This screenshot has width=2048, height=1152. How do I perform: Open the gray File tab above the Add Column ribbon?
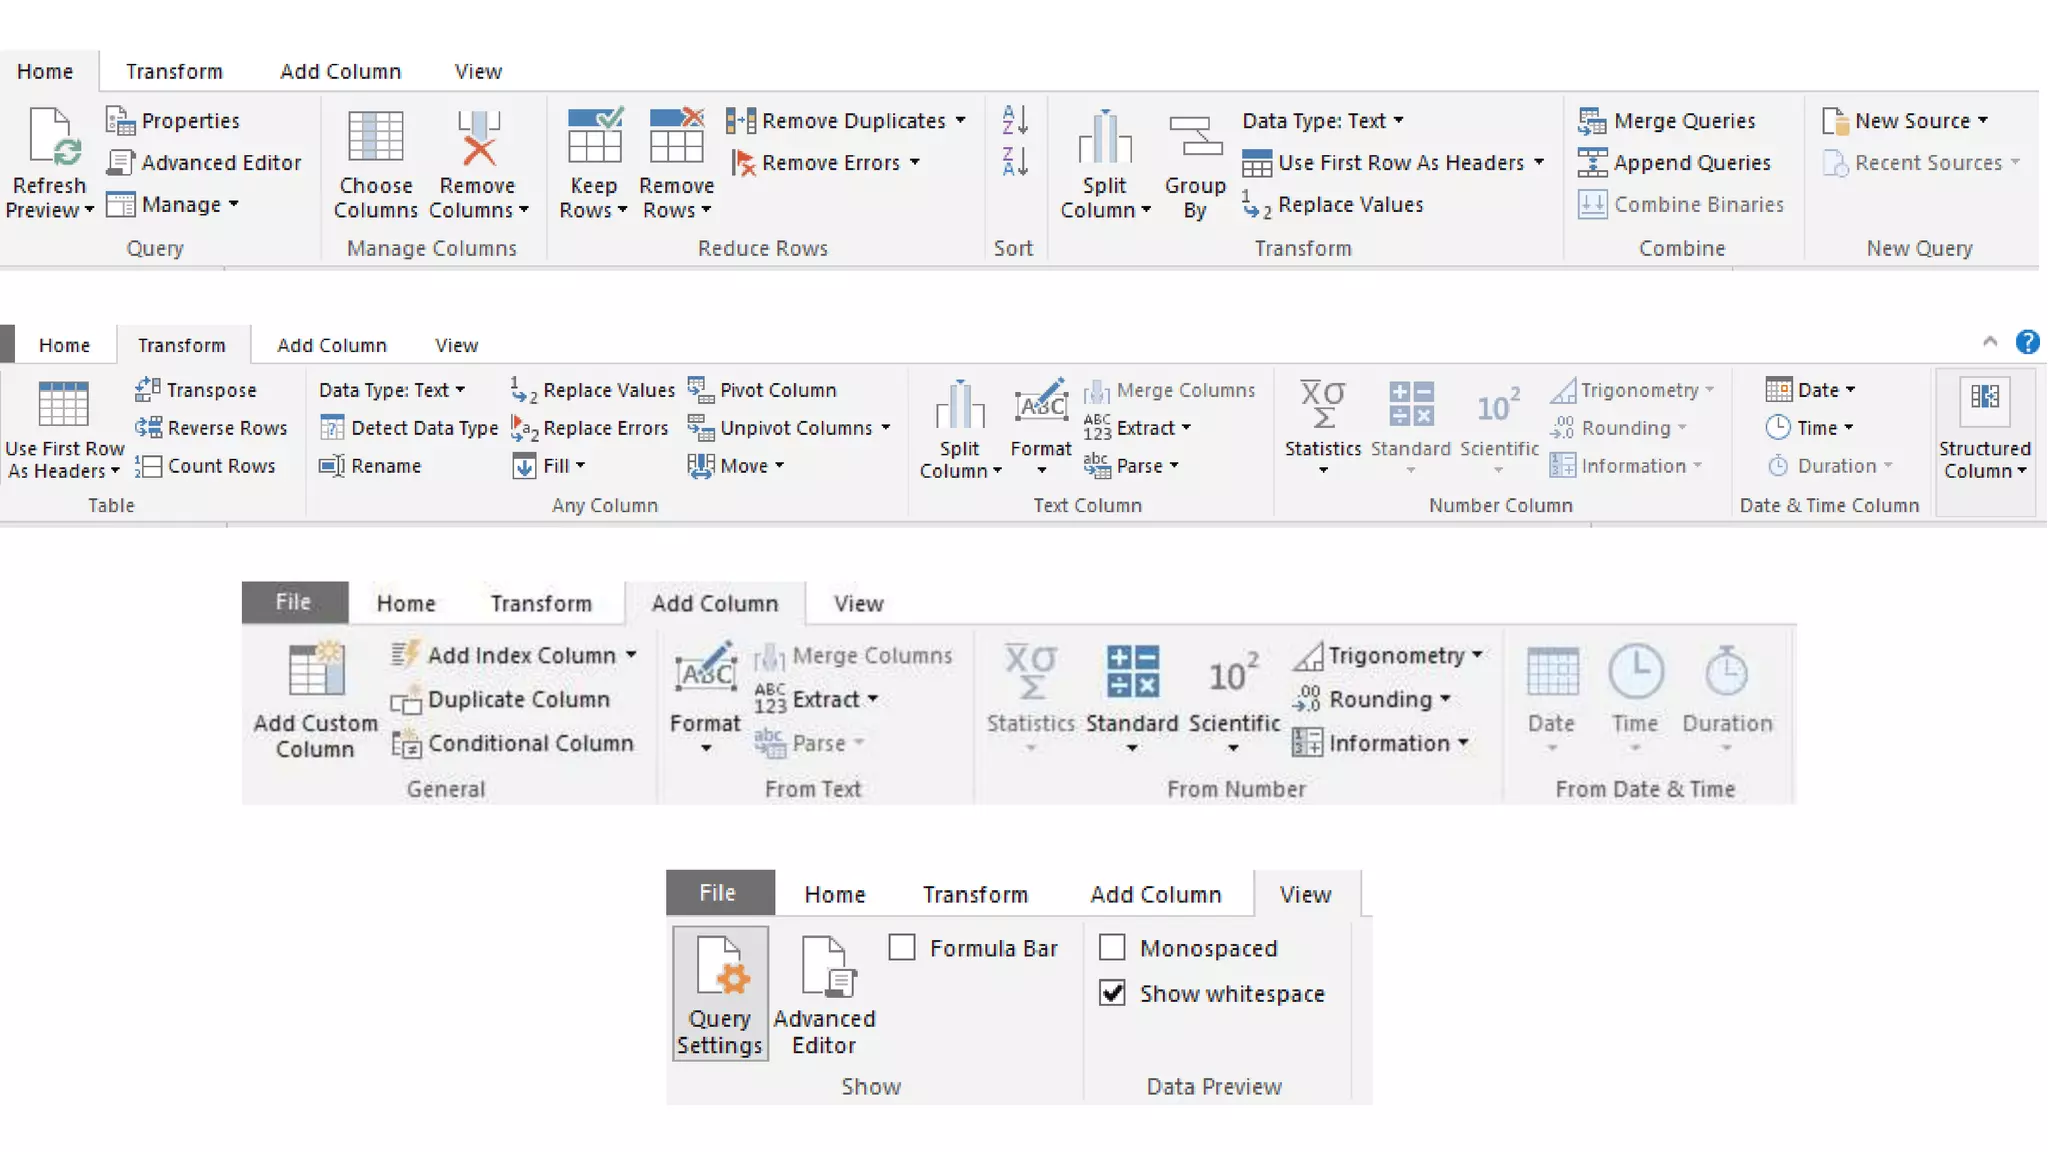click(x=294, y=602)
